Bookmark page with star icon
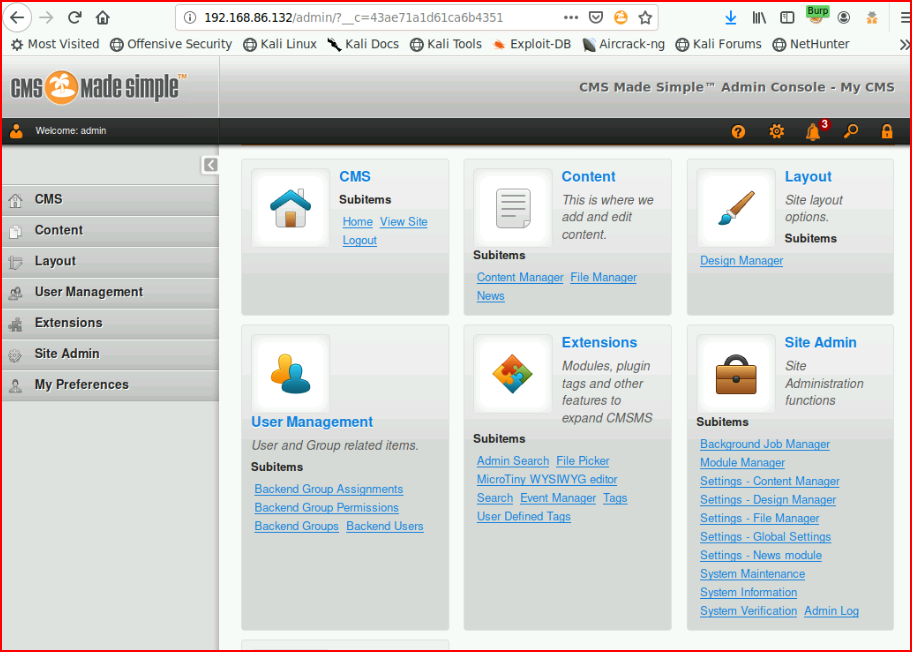The image size is (912, 652). click(x=645, y=17)
